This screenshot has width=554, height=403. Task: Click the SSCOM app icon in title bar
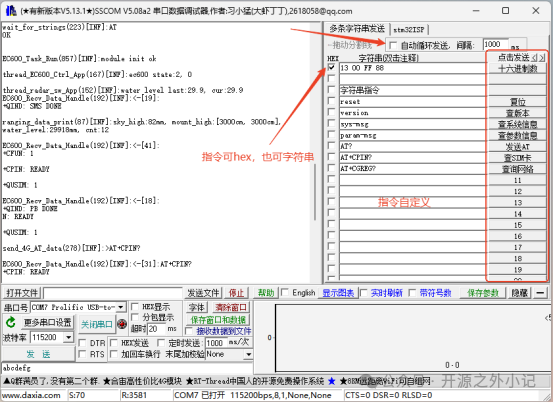11,11
